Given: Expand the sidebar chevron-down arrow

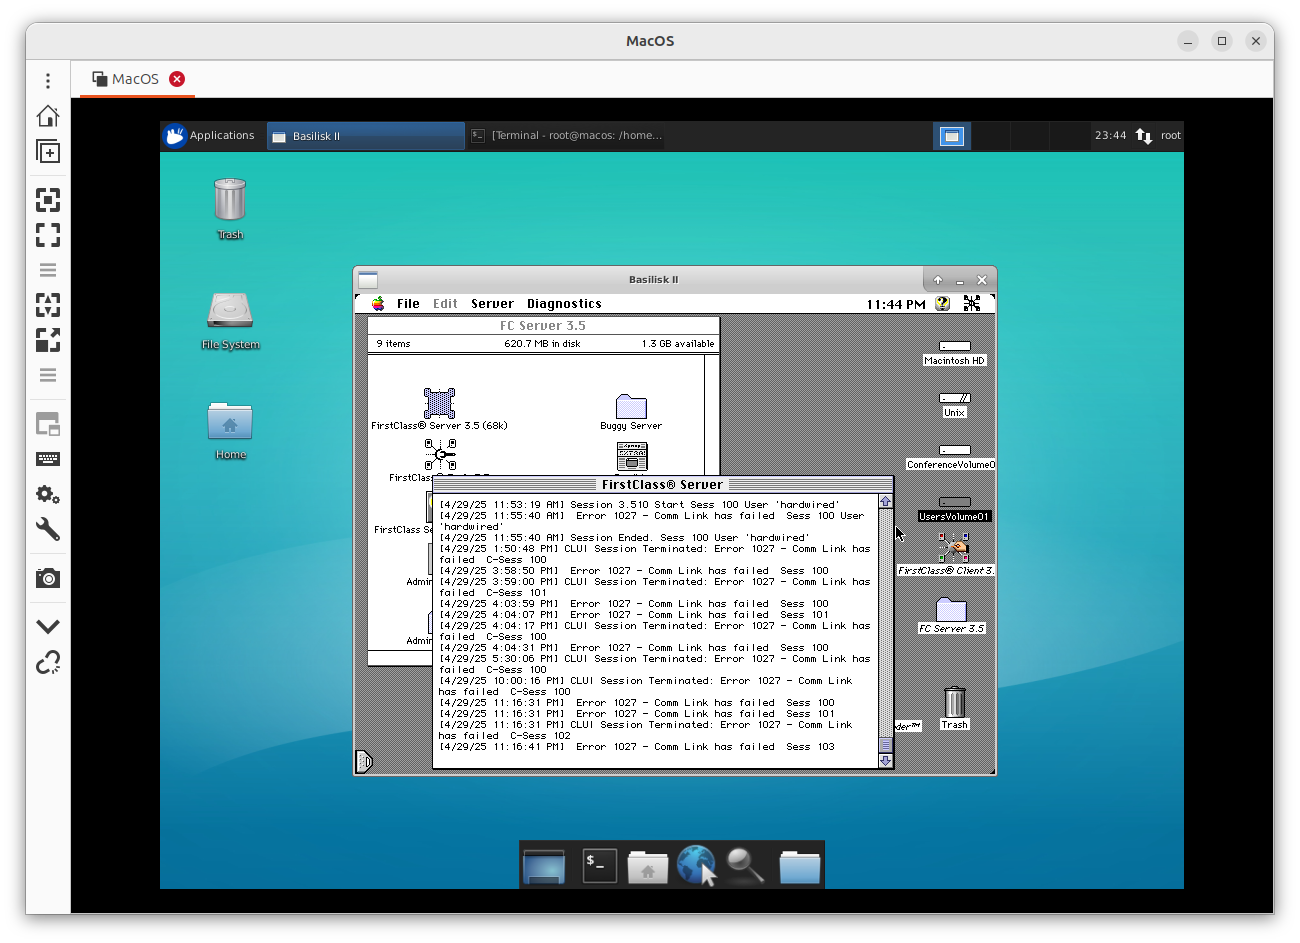Looking at the screenshot, I should click(x=48, y=627).
